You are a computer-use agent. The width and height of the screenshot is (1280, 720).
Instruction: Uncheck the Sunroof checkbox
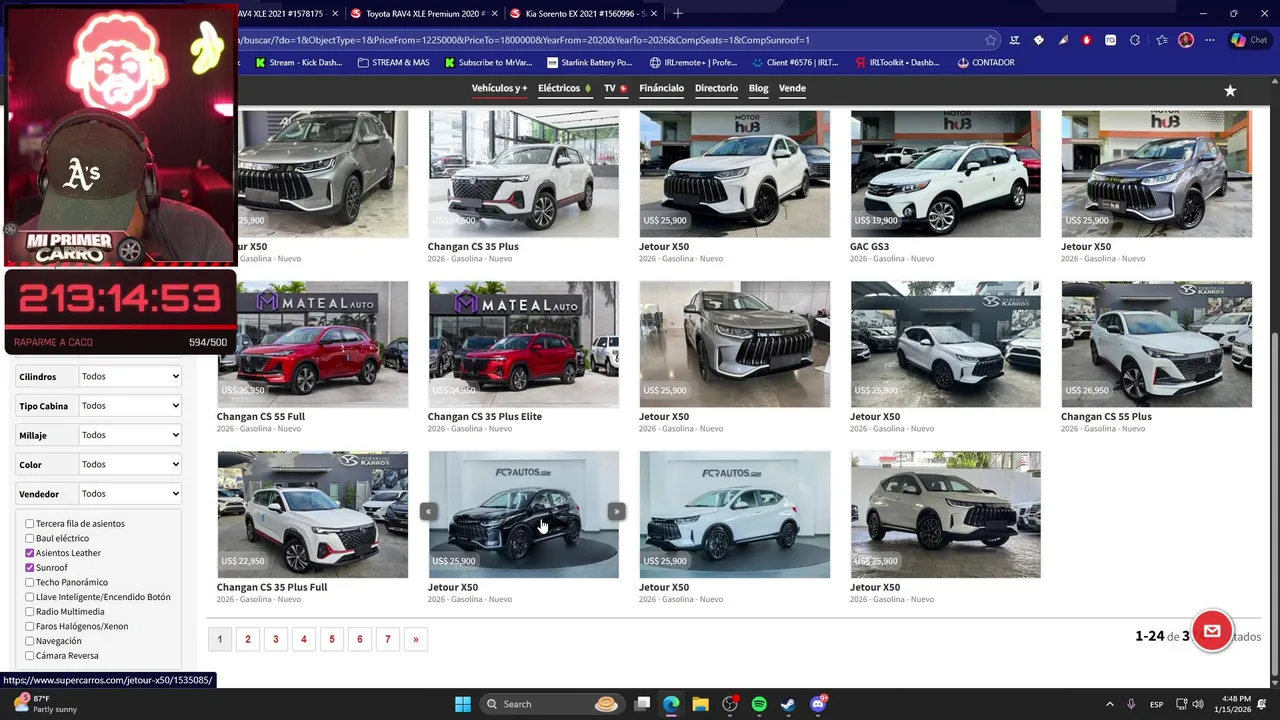pyautogui.click(x=30, y=568)
